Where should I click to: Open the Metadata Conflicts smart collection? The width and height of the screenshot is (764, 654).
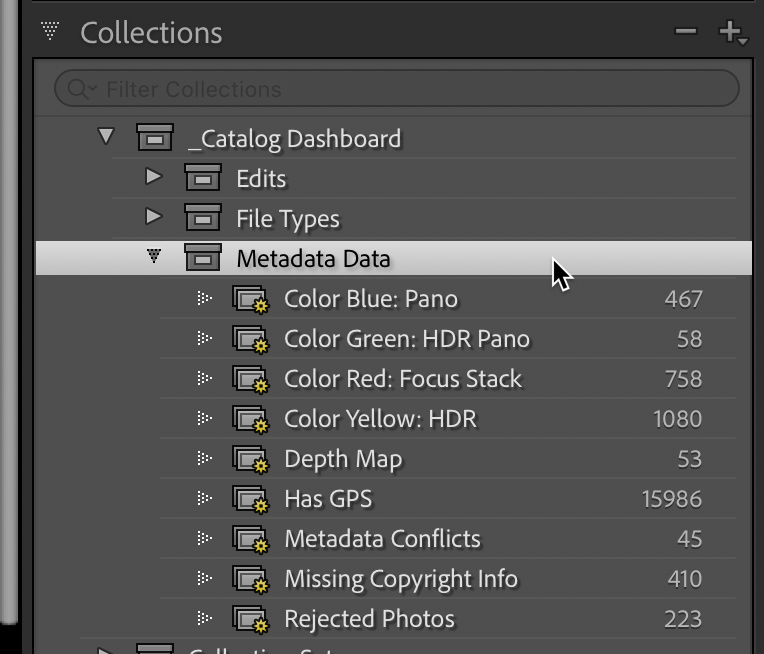pos(382,539)
